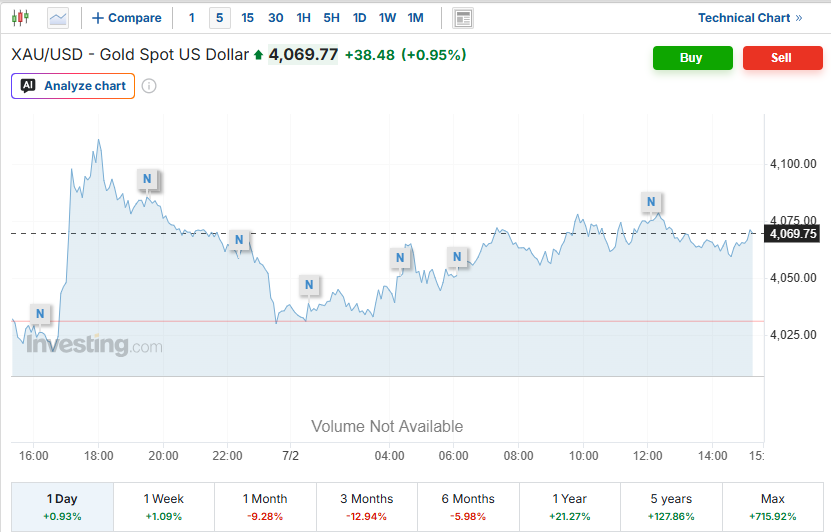Click the AI Analyze chart button
This screenshot has width=831, height=532.
tap(73, 86)
